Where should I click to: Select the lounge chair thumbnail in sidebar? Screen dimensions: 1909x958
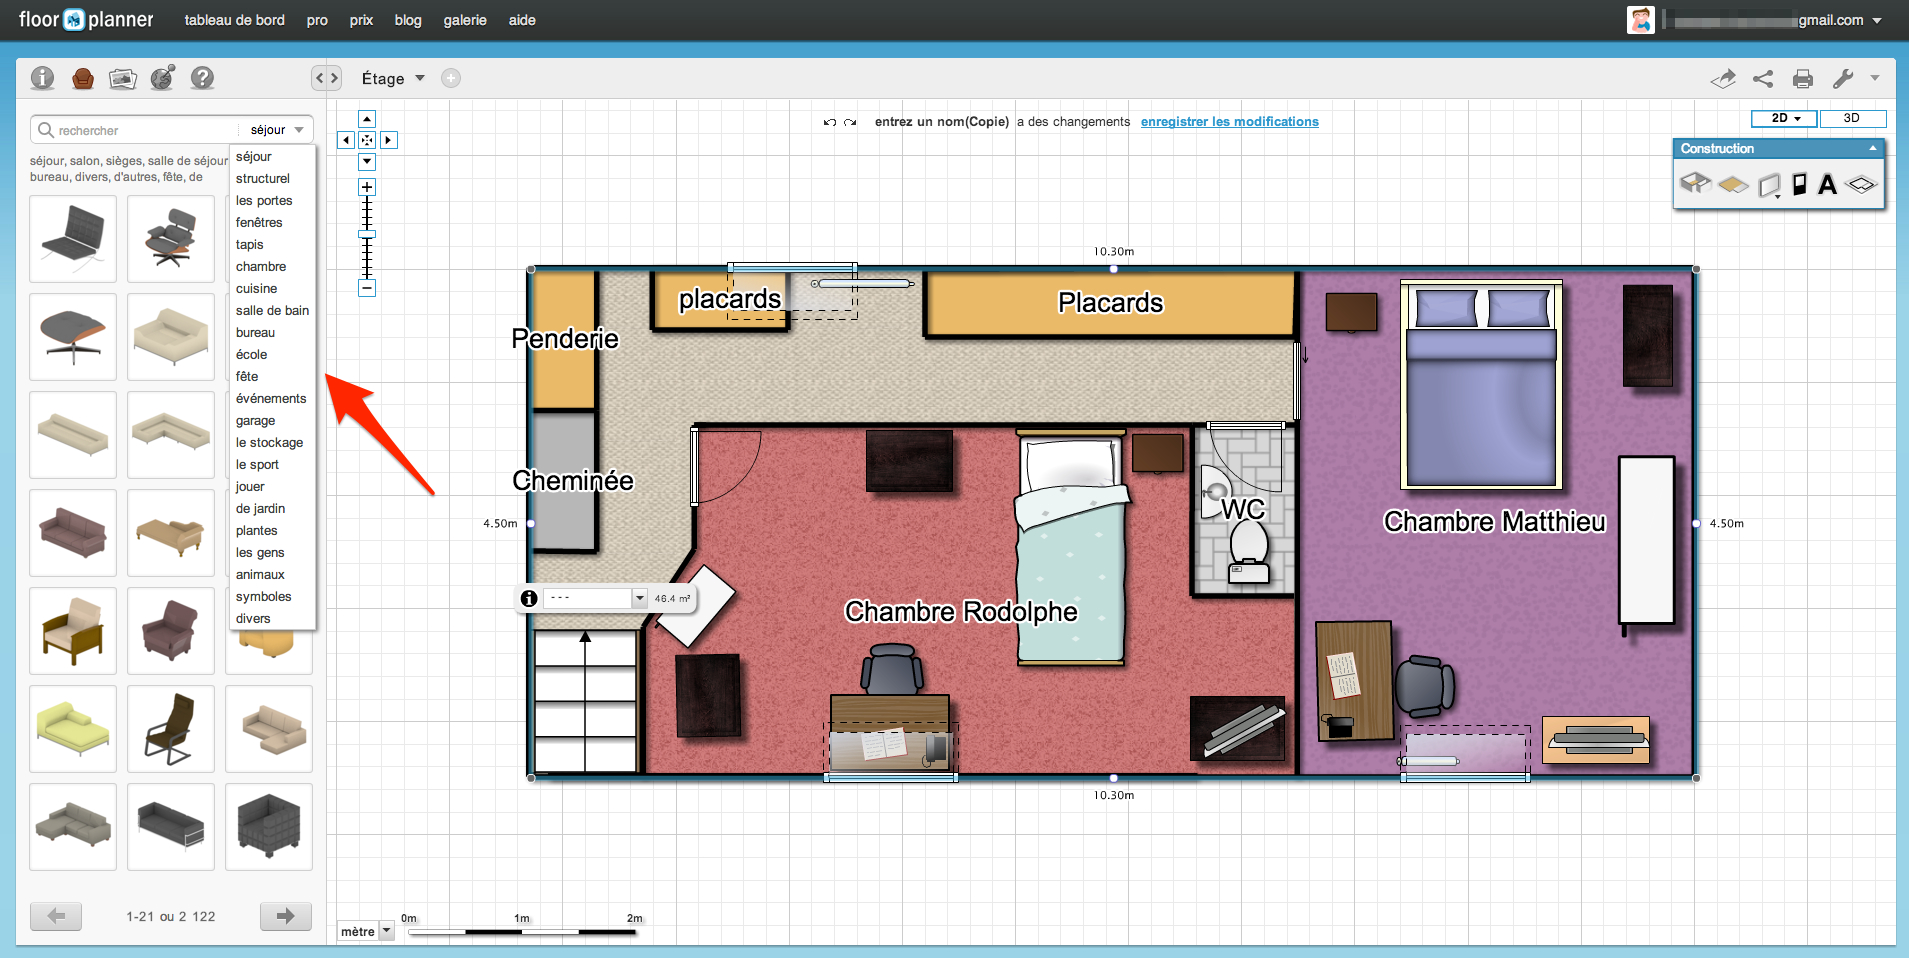coord(170,239)
